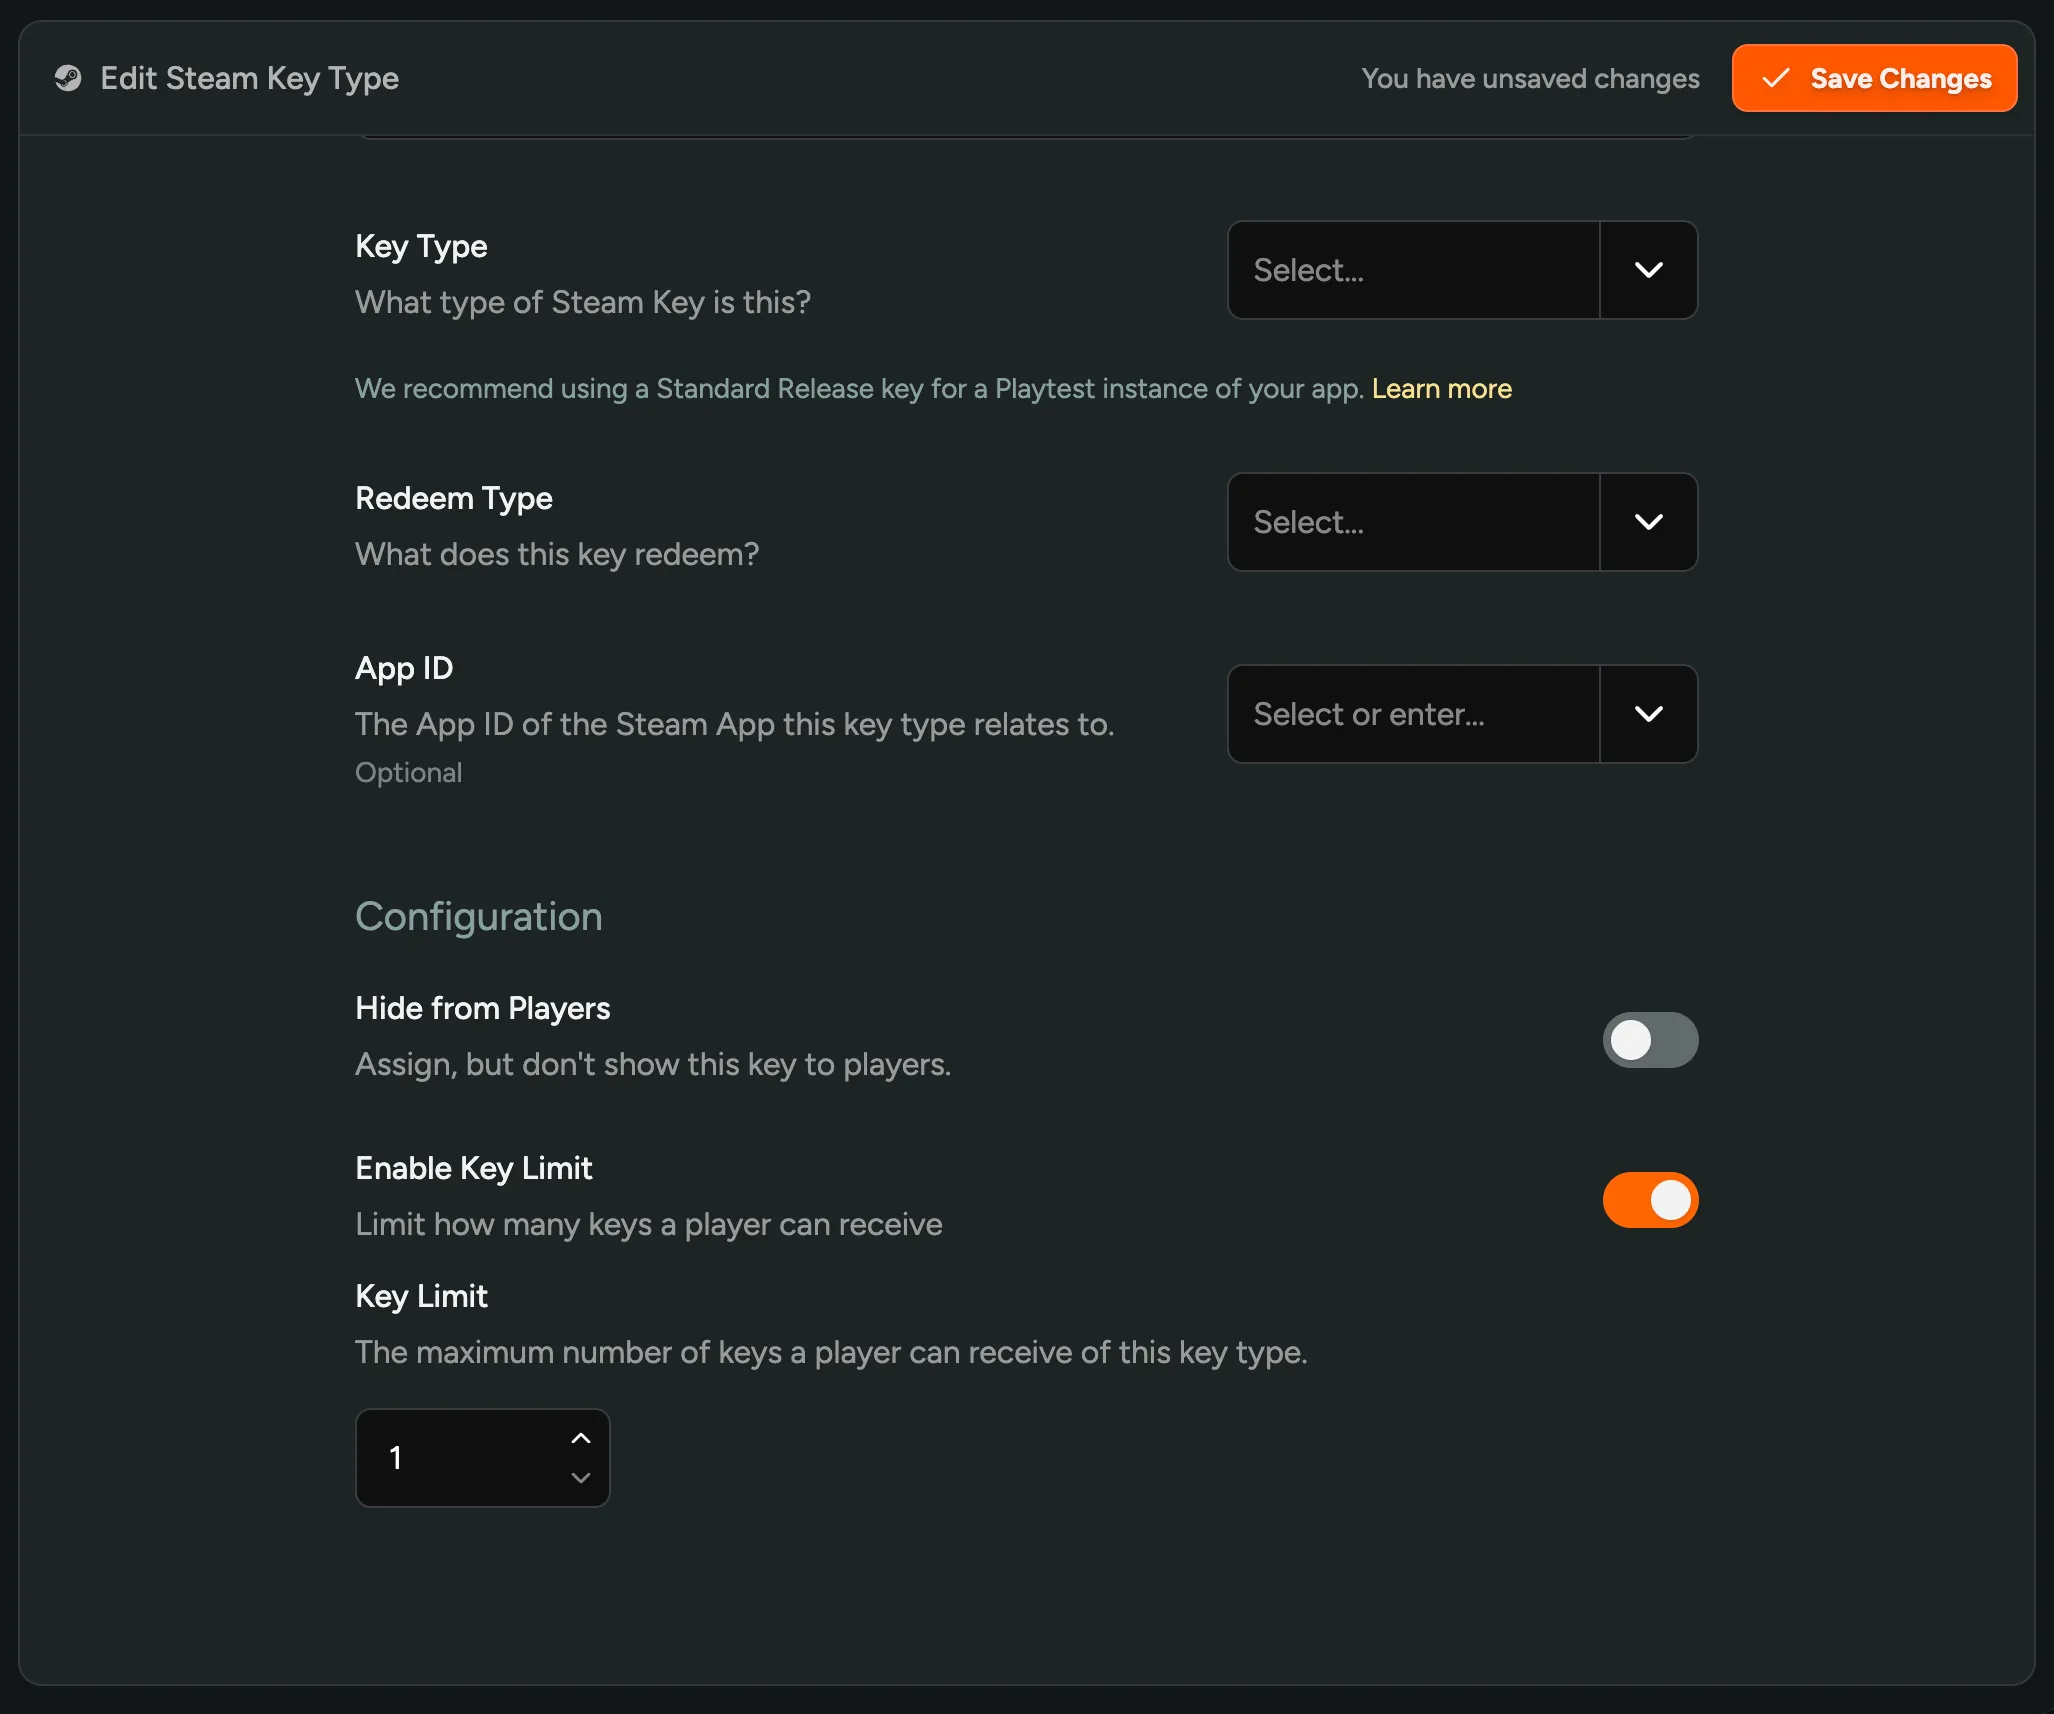Follow the Learn more link

(1441, 388)
